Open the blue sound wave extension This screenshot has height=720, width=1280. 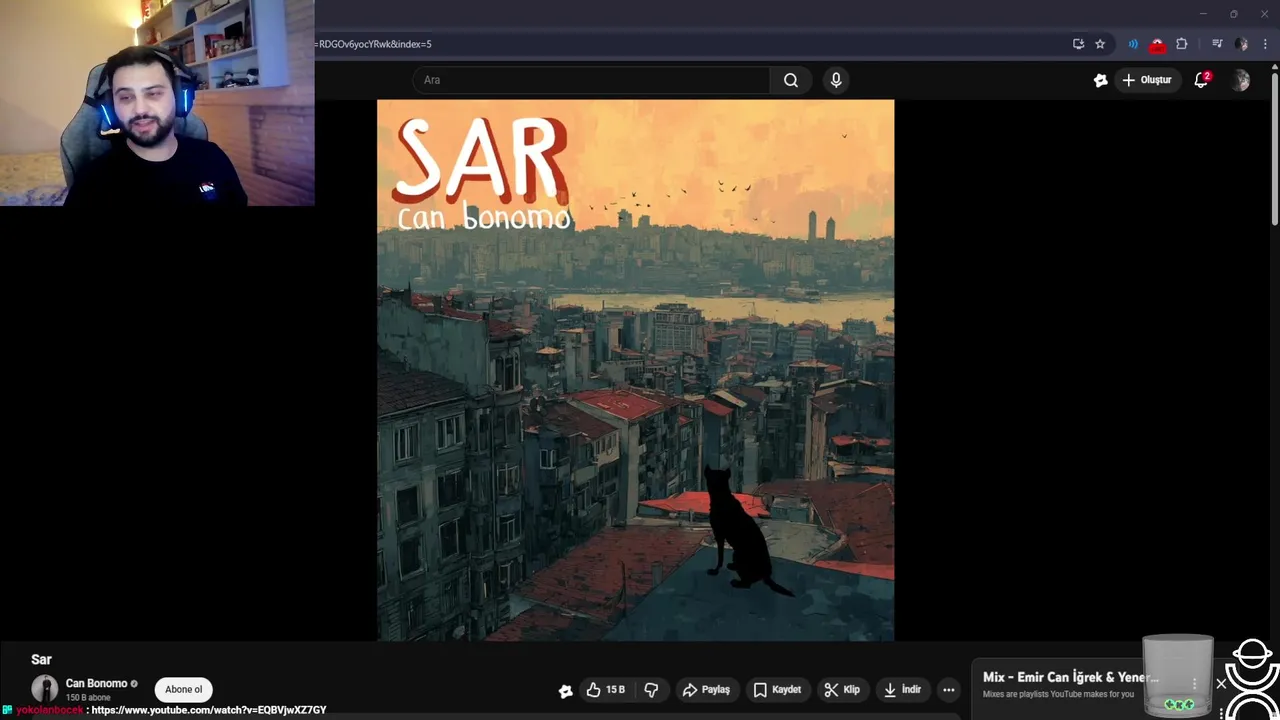point(1133,44)
